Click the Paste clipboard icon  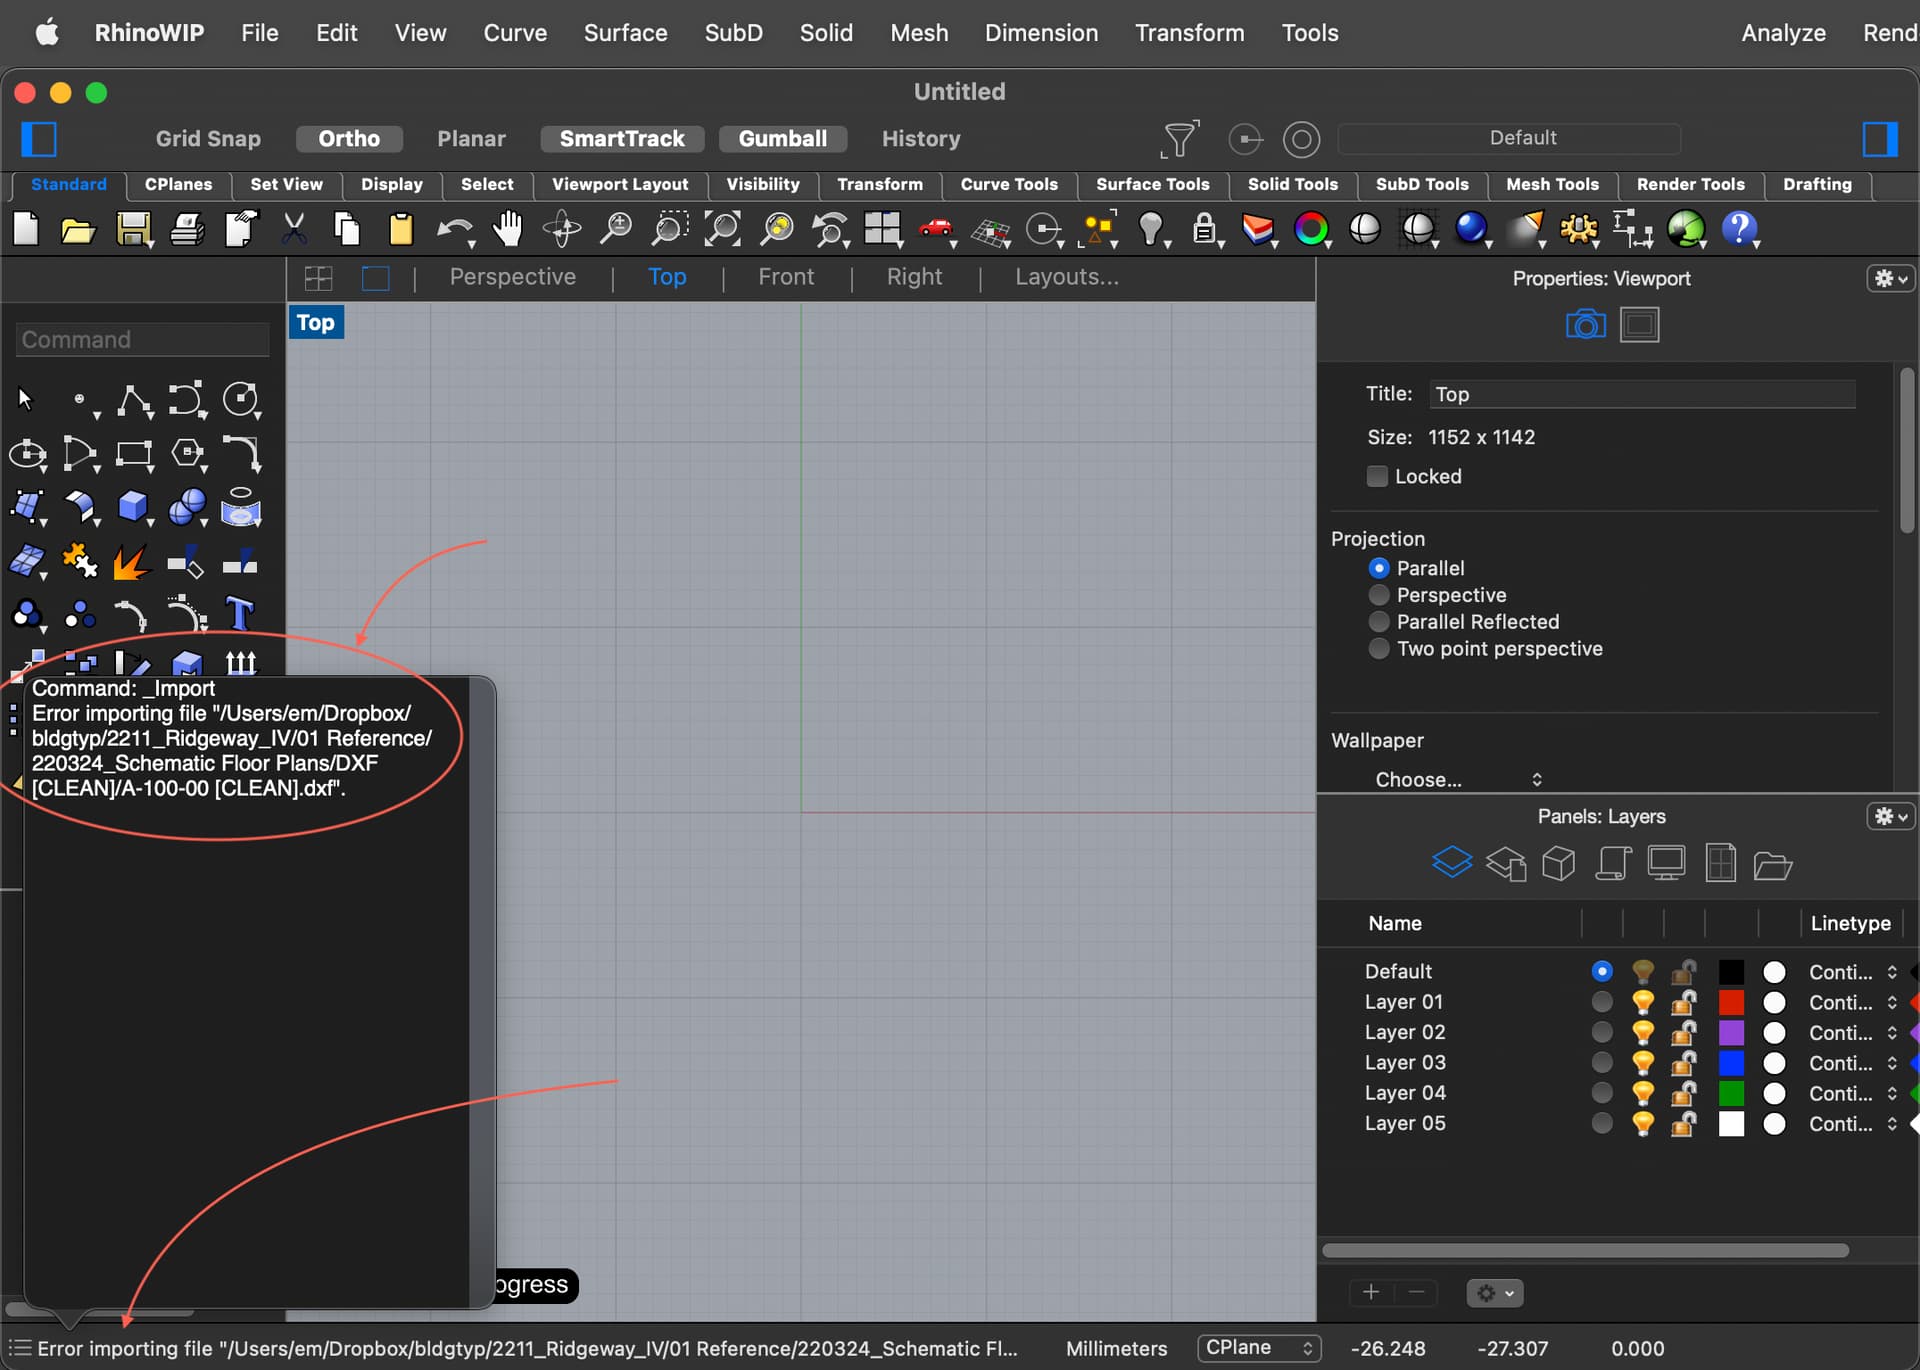click(401, 229)
